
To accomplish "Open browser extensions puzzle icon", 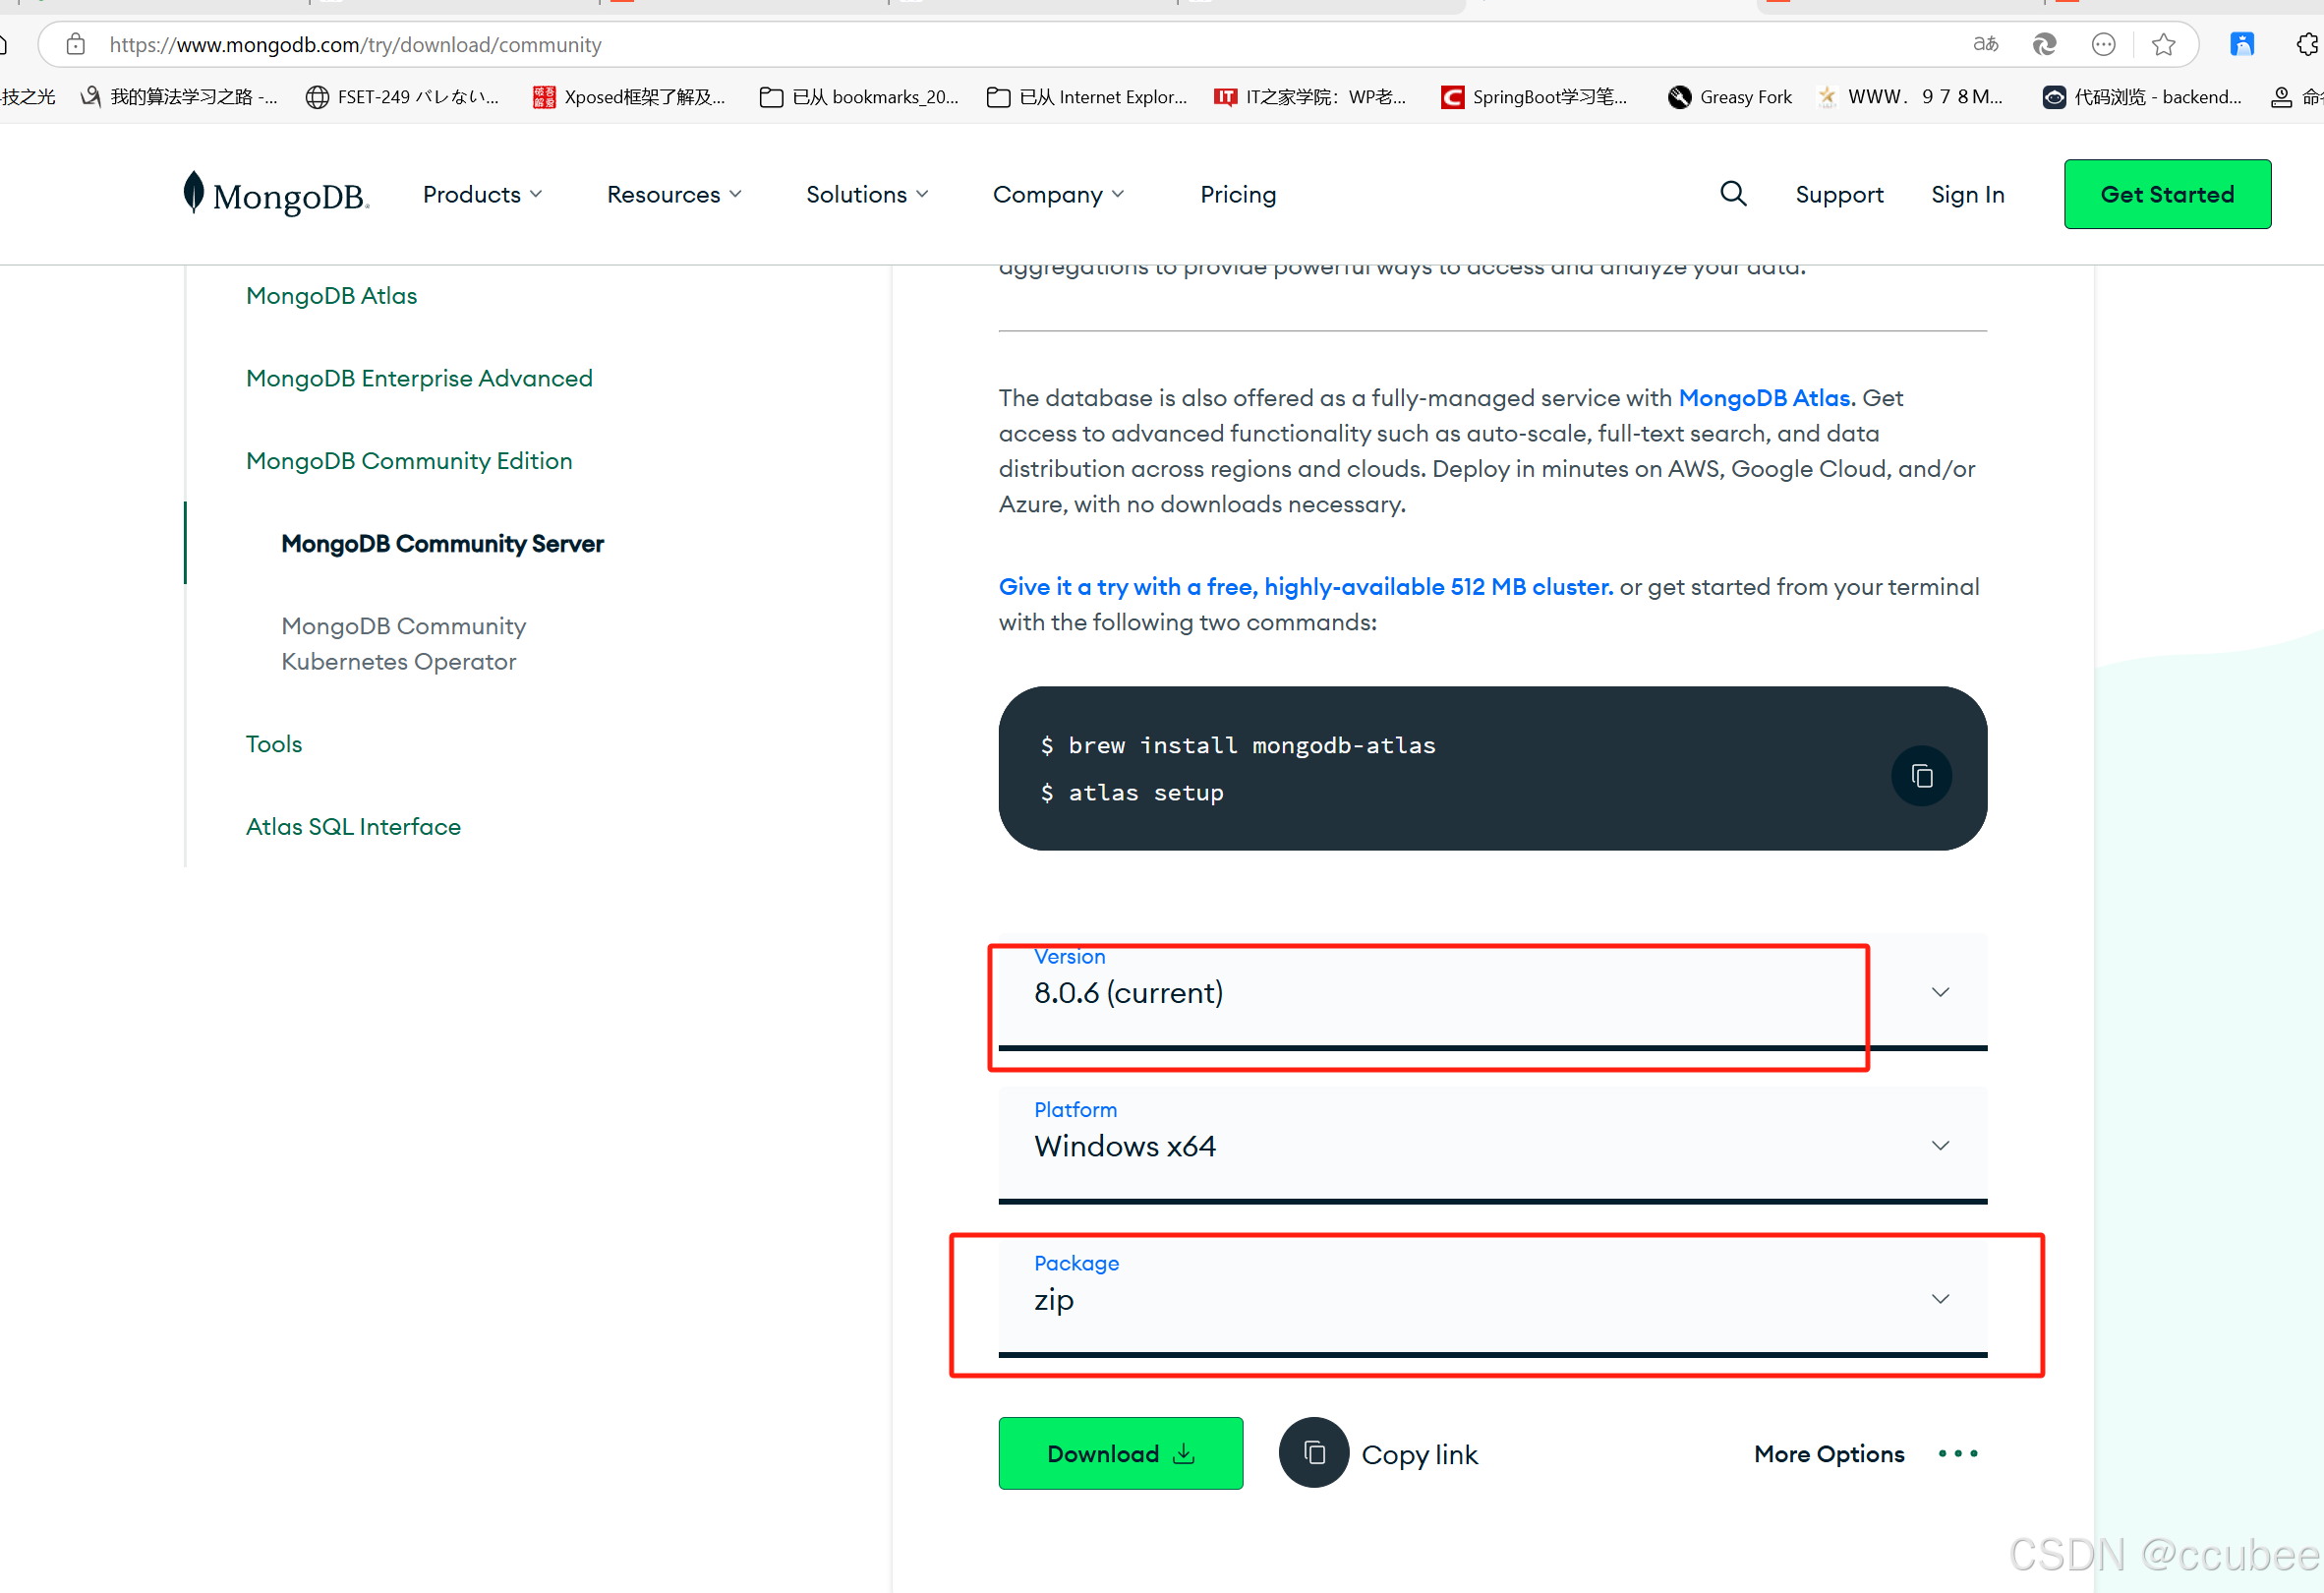I will click(x=2306, y=45).
